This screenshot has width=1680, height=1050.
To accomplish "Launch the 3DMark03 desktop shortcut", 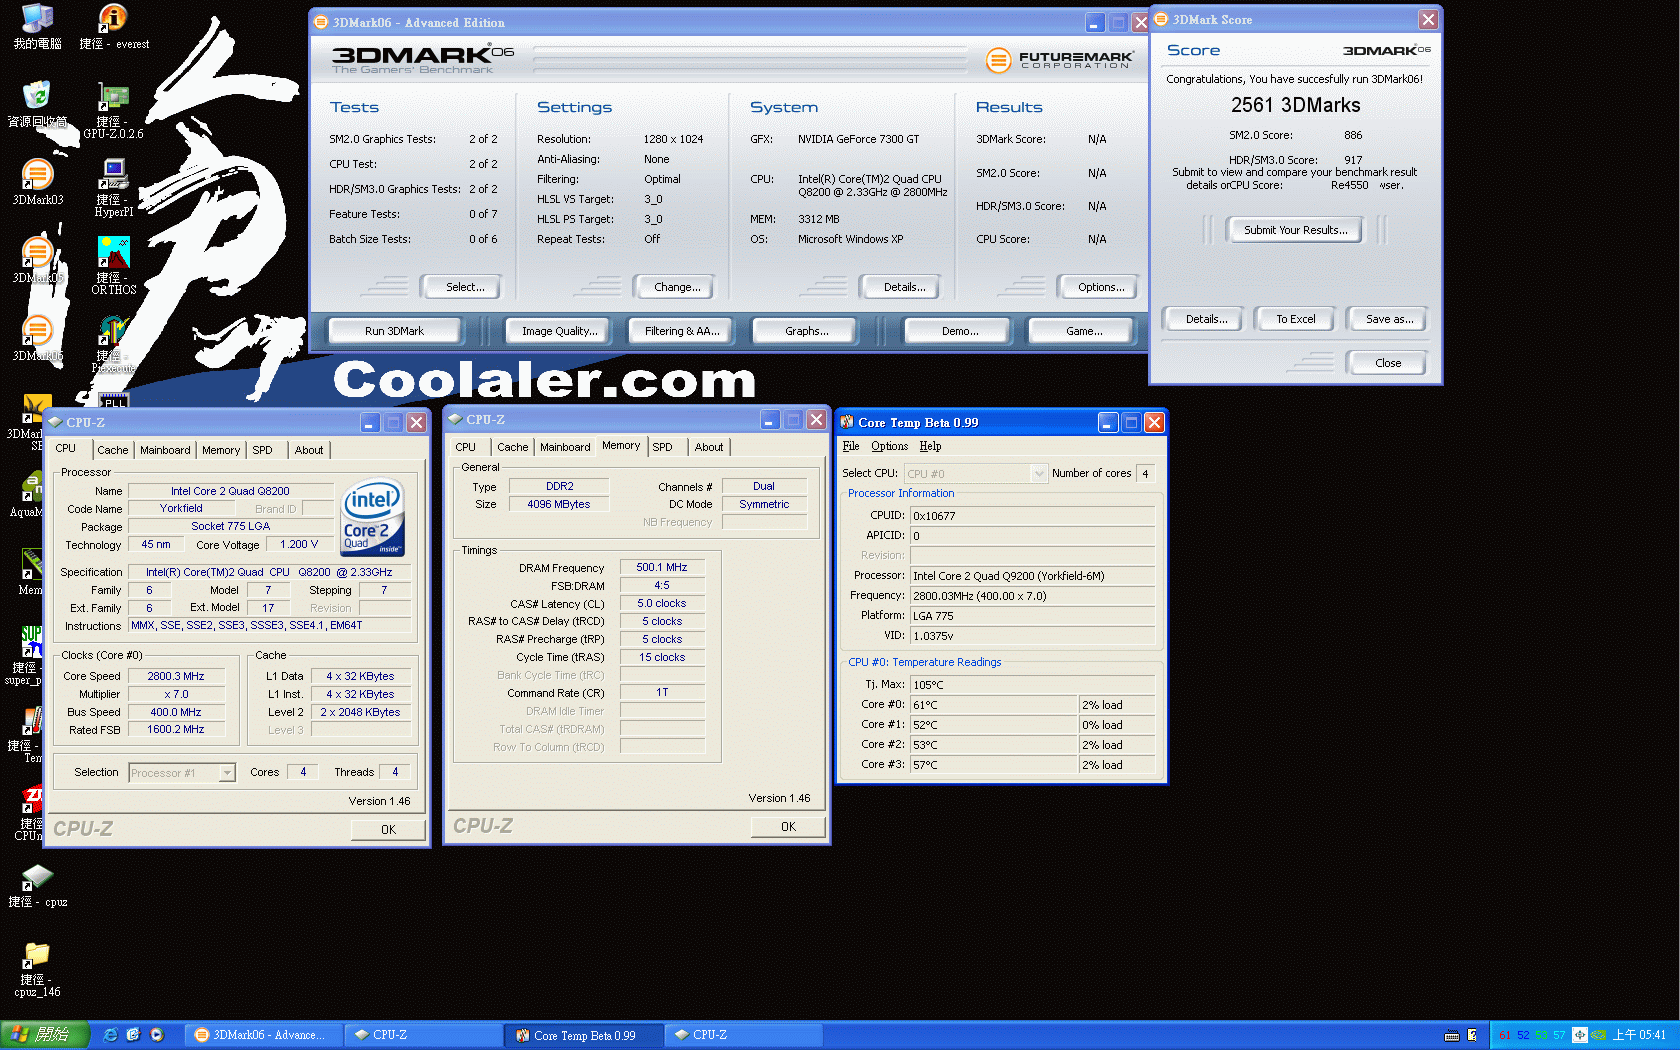I will 37,182.
